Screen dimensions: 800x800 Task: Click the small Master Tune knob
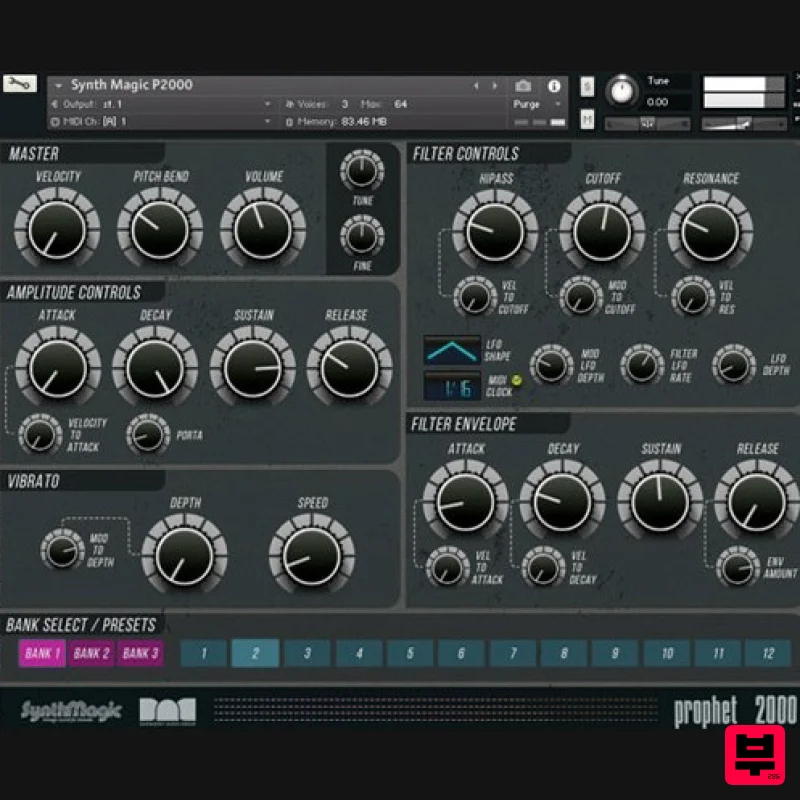pyautogui.click(x=362, y=170)
